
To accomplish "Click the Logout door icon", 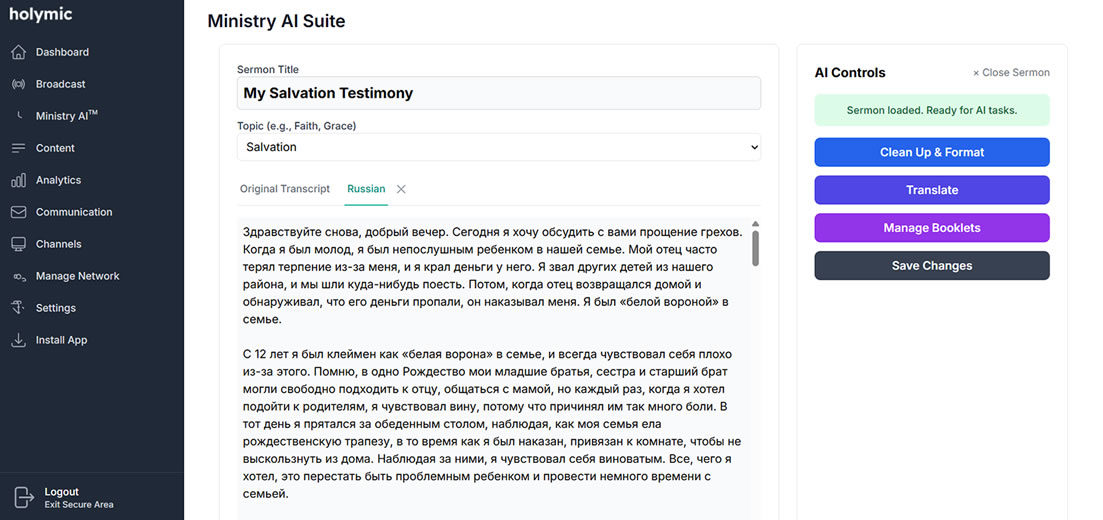I will [x=25, y=497].
